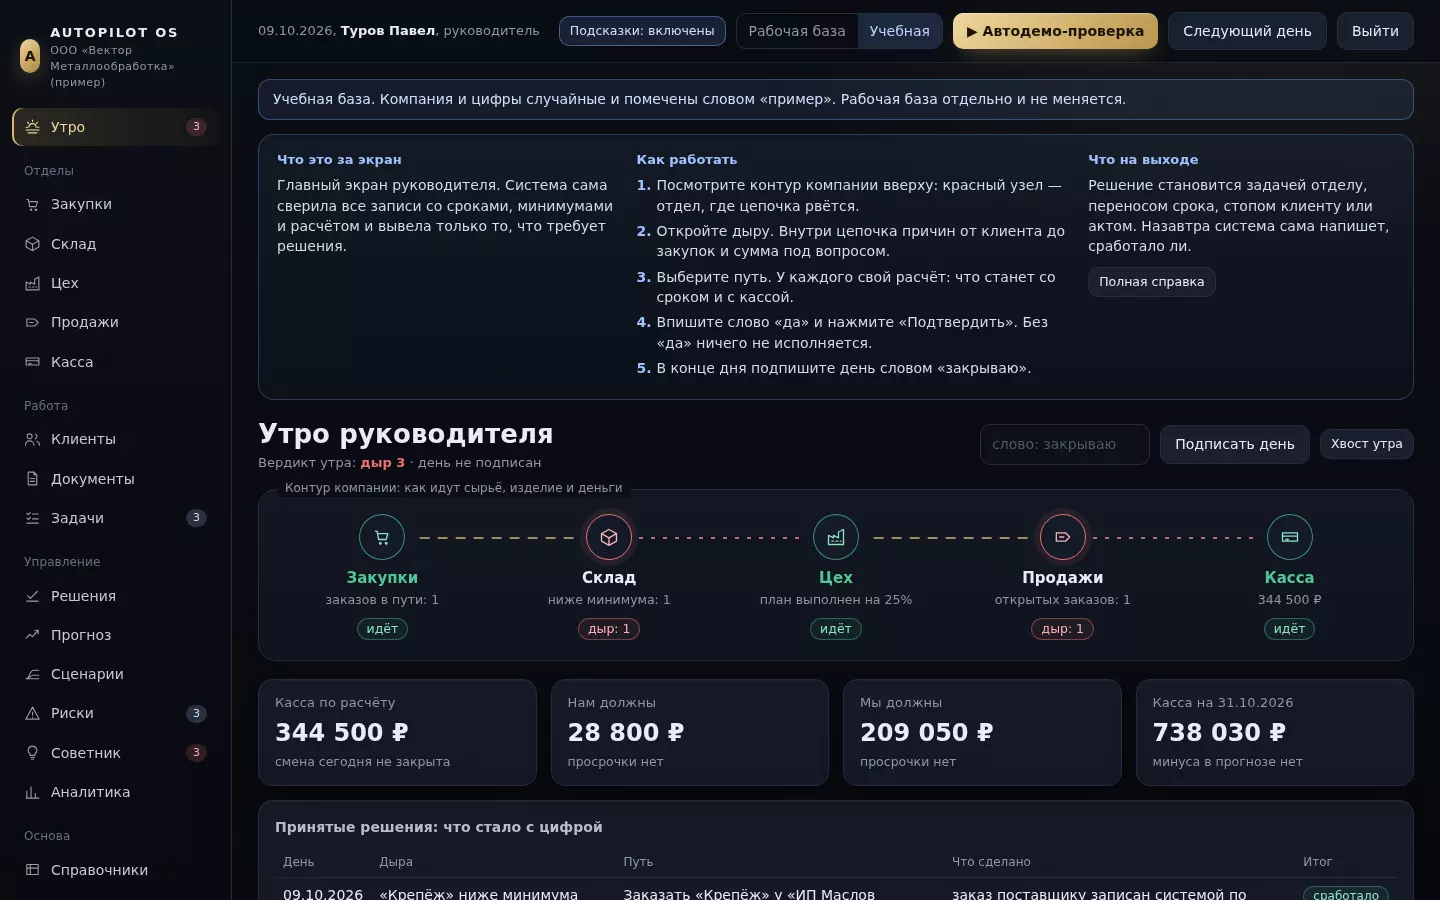Open Сценарии in sidebar

[x=114, y=674]
